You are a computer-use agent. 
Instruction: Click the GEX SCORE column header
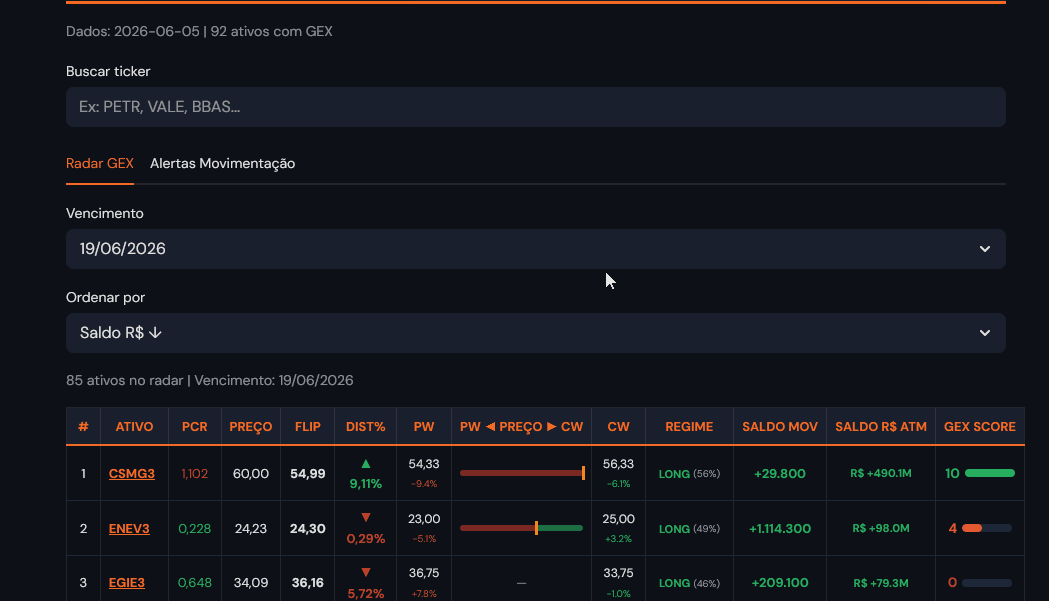(x=980, y=426)
